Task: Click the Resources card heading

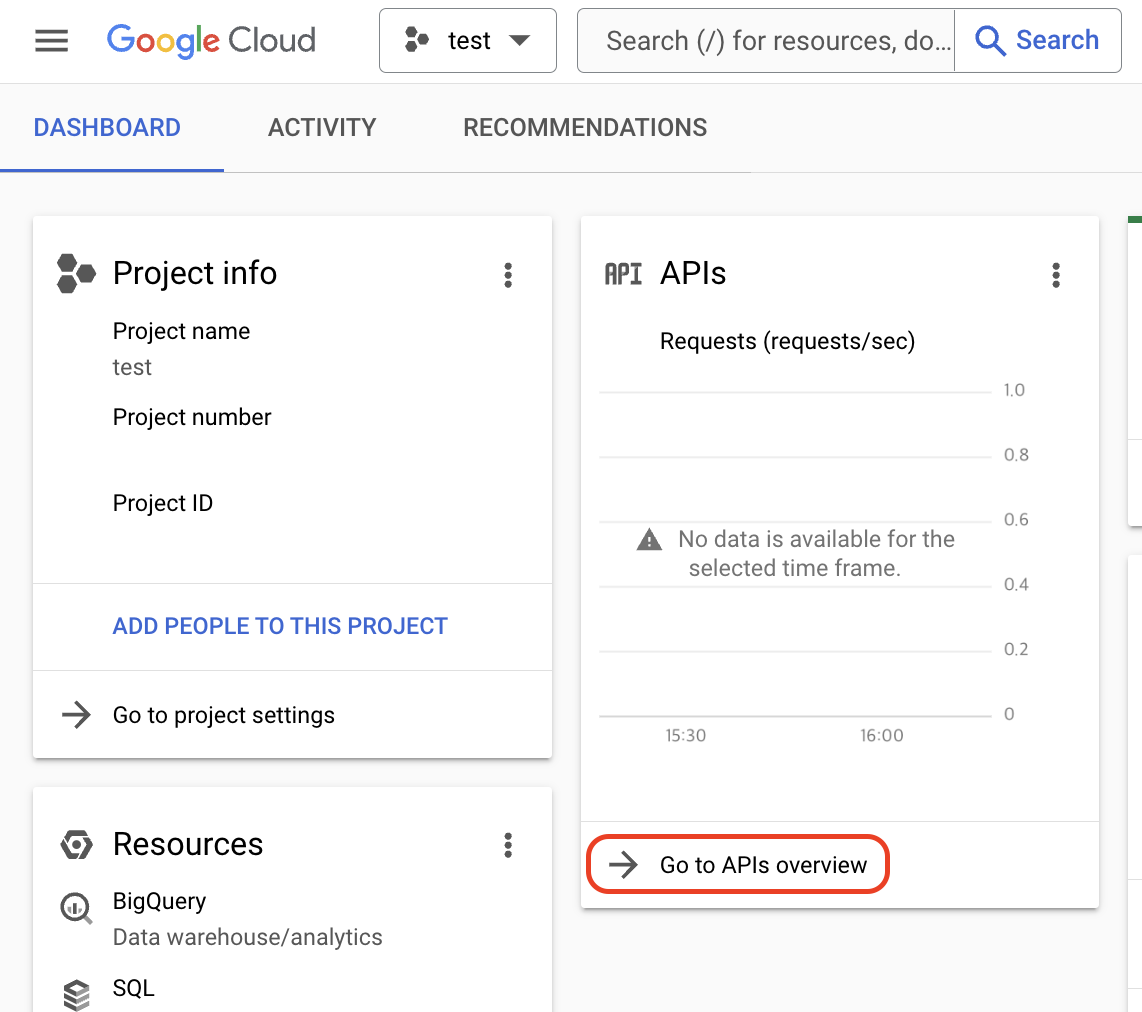Action: pyautogui.click(x=188, y=845)
